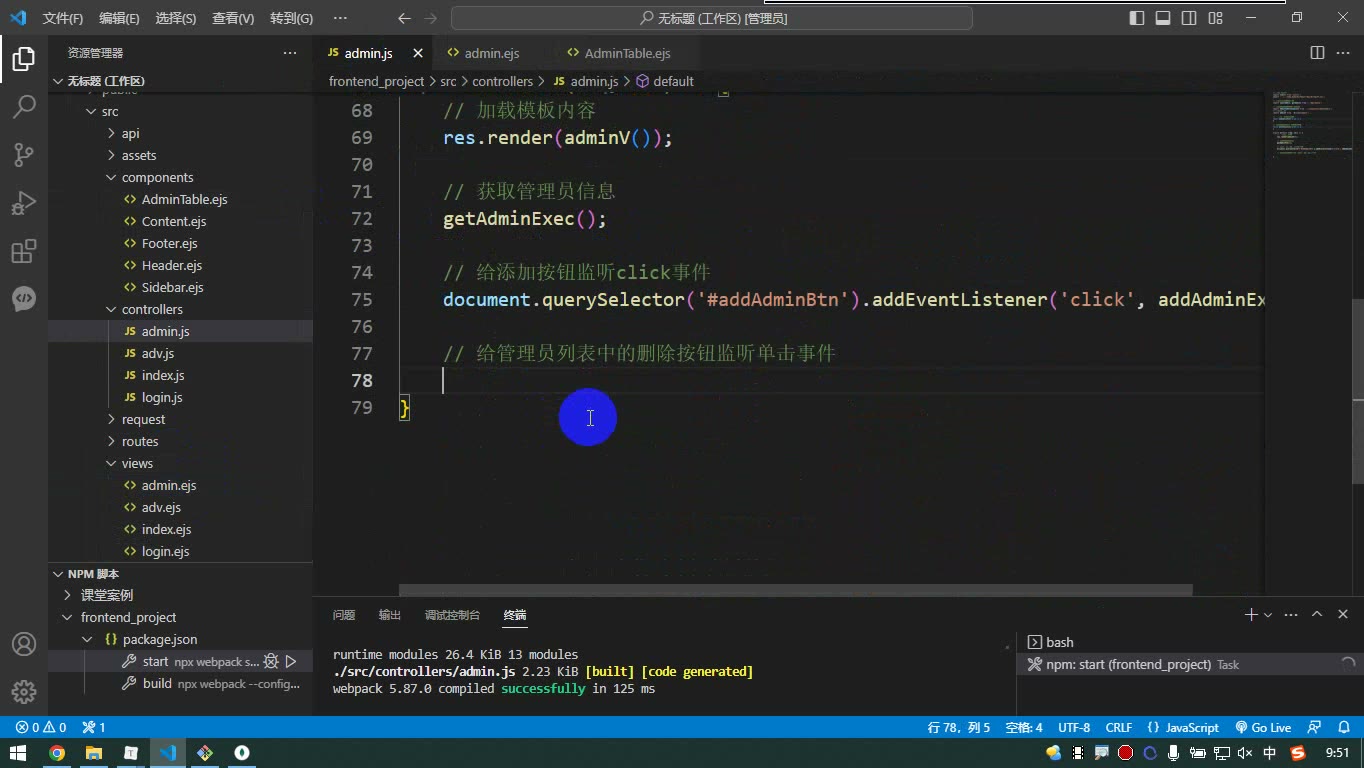Click the title bar workspace search box
Screen dimensions: 1364x768
712,18
